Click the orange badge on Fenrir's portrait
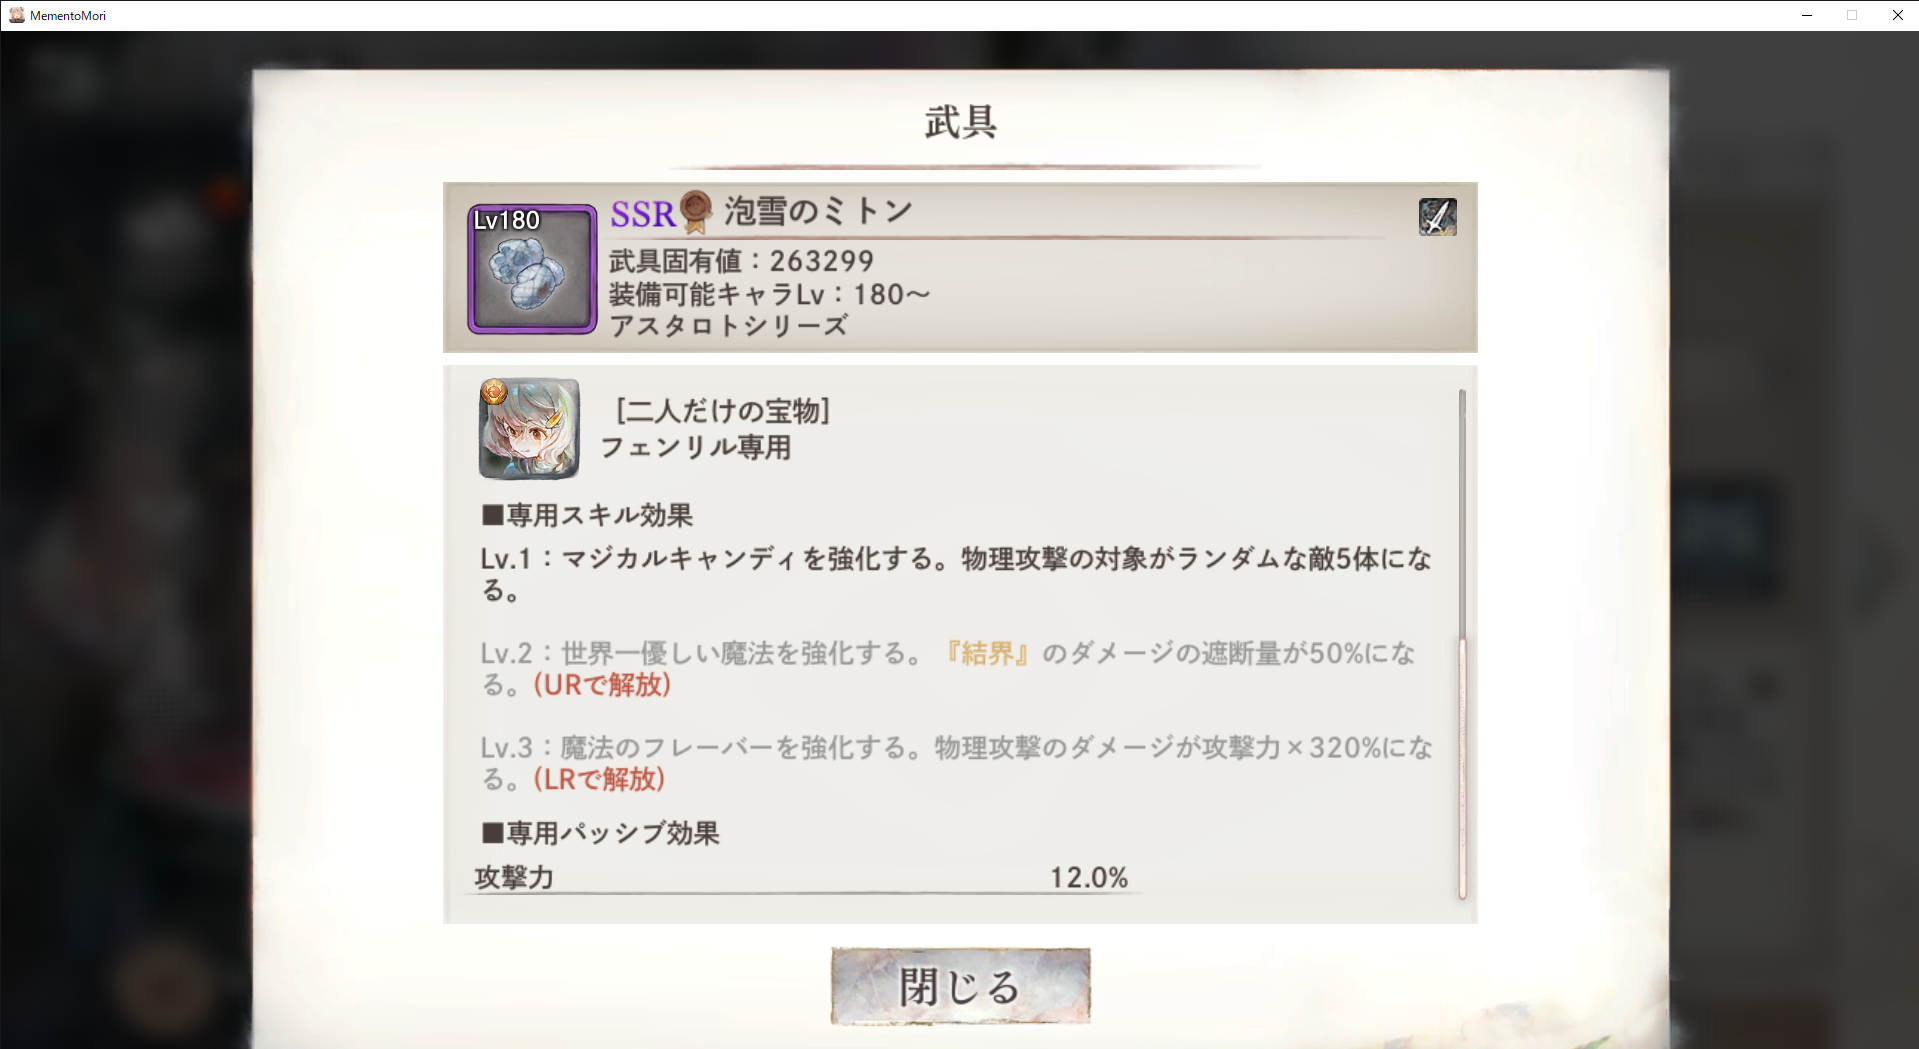1919x1049 pixels. tap(493, 392)
